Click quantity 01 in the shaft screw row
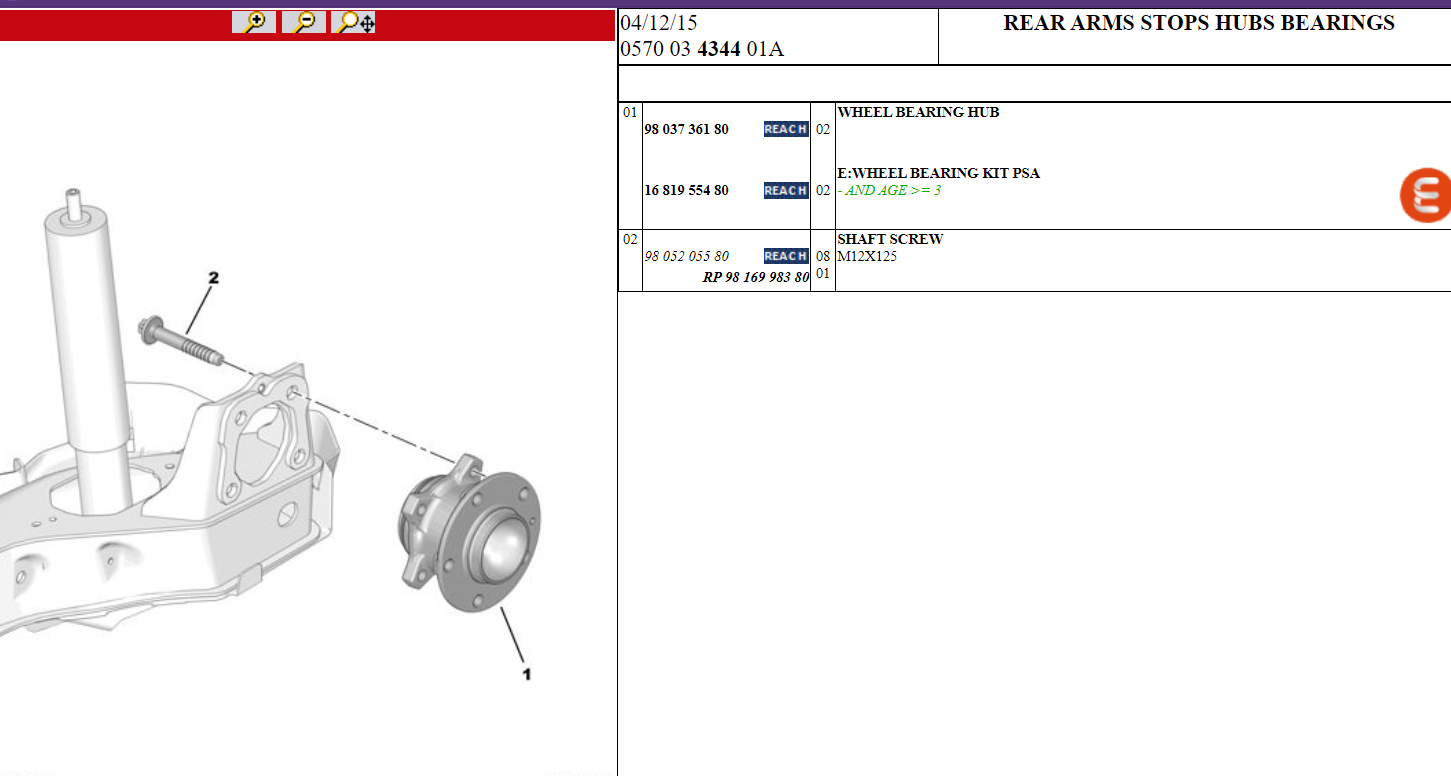Image resolution: width=1451 pixels, height=776 pixels. click(822, 273)
